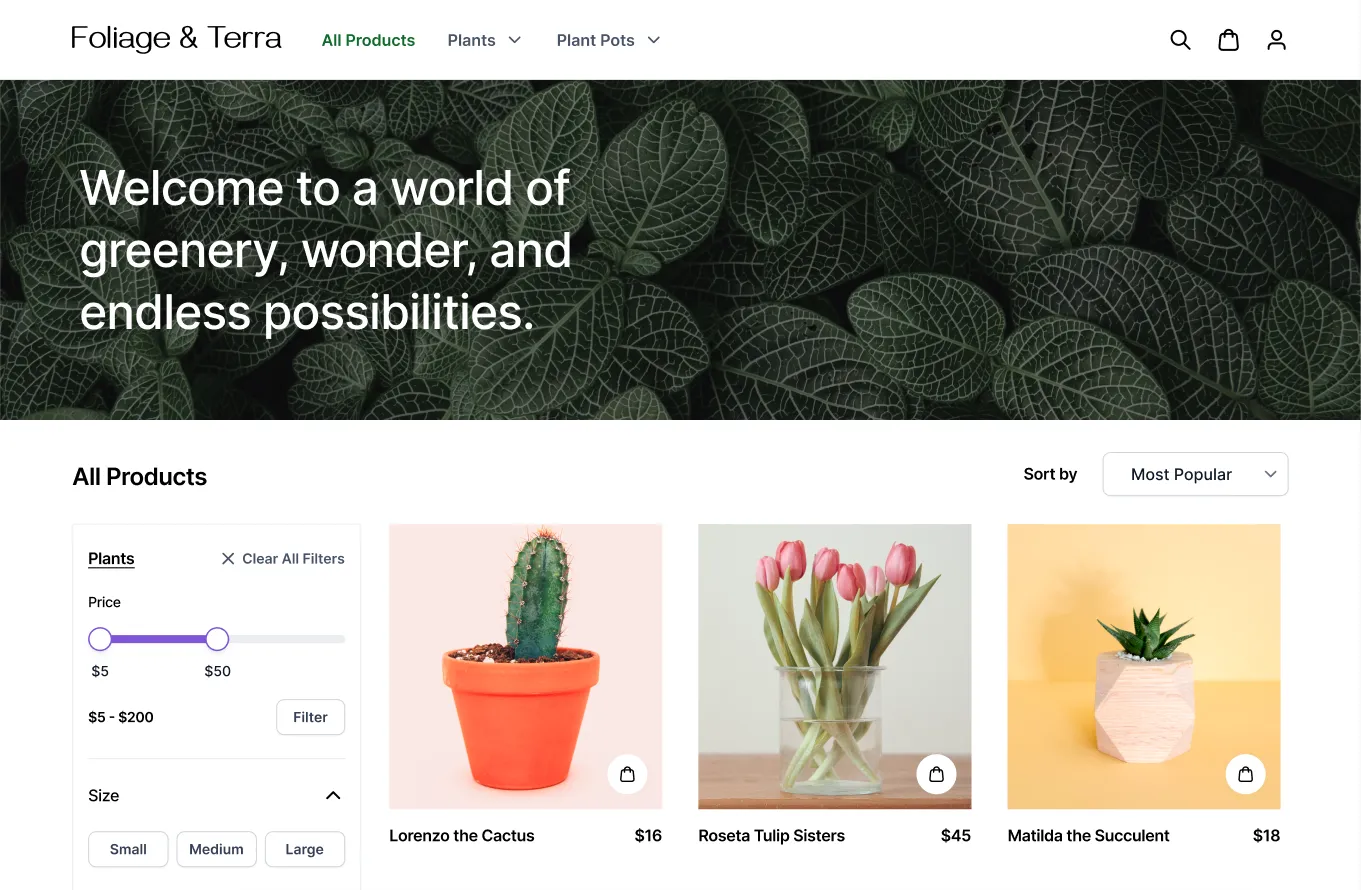Open the Plants navigation dropdown
The height and width of the screenshot is (890, 1361).
click(x=484, y=40)
